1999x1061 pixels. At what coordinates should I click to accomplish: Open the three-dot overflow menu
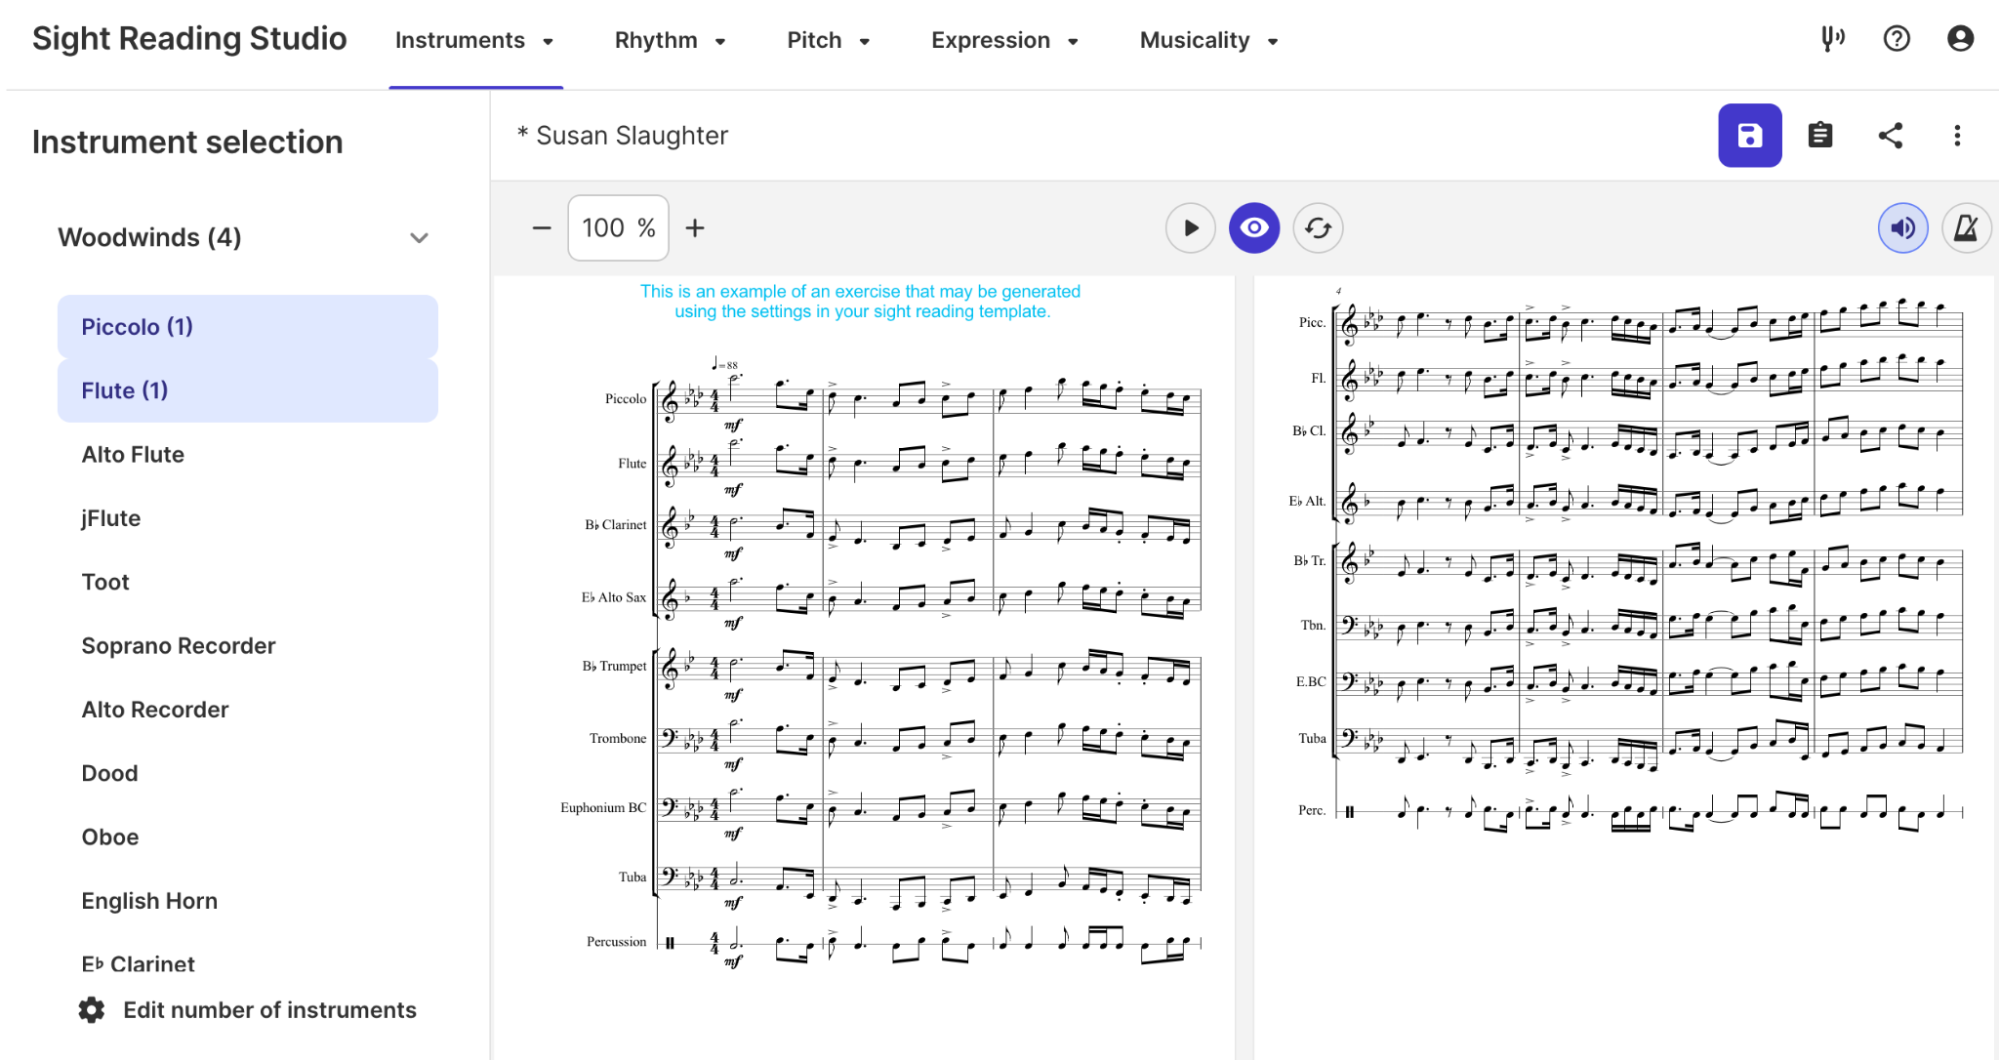coord(1957,135)
